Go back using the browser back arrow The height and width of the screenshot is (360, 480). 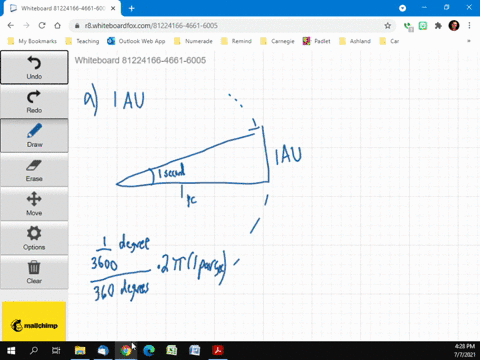[x=11, y=26]
